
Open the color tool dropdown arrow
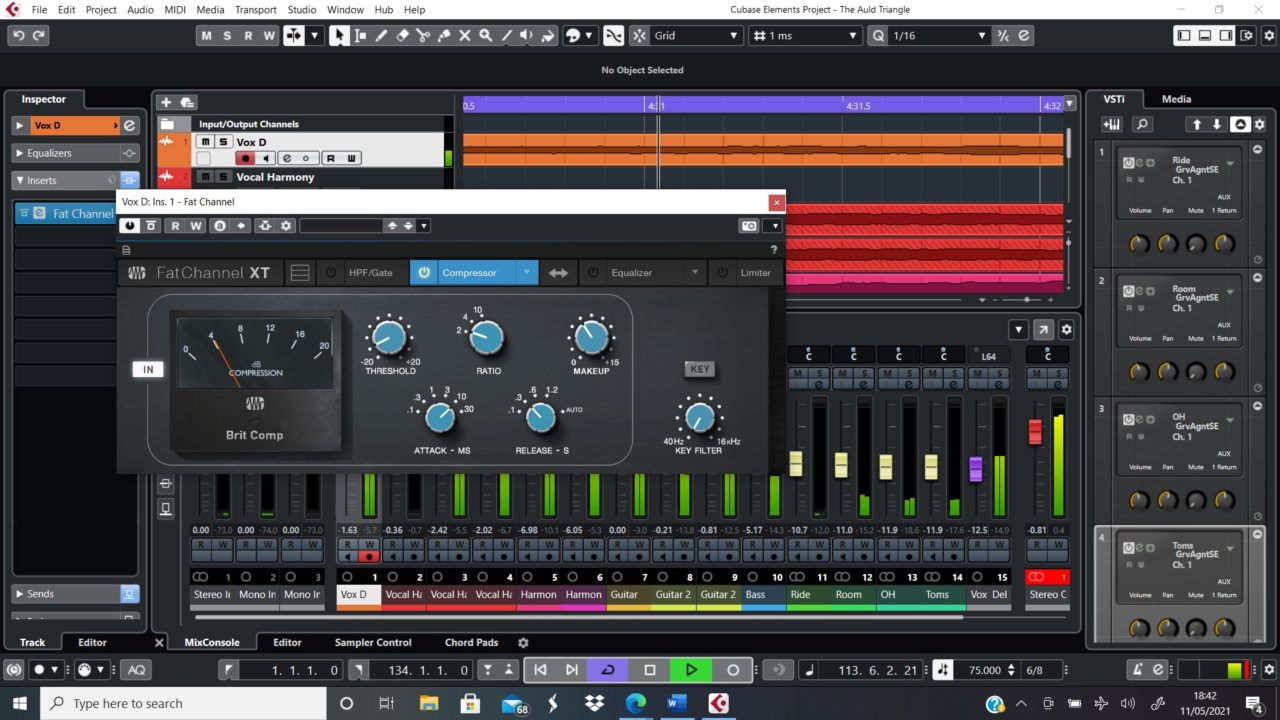(x=590, y=35)
